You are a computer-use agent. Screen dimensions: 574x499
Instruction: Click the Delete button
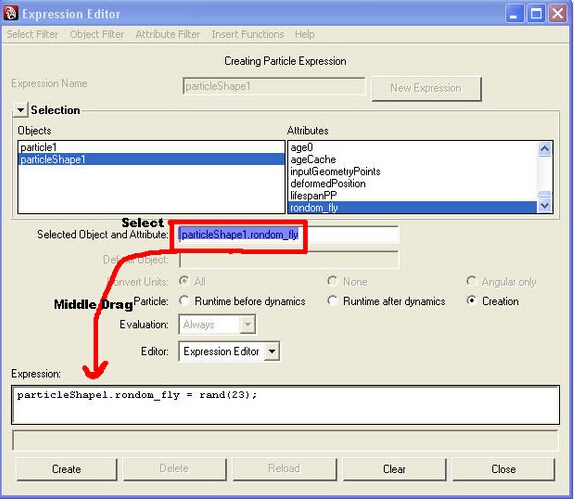point(174,469)
